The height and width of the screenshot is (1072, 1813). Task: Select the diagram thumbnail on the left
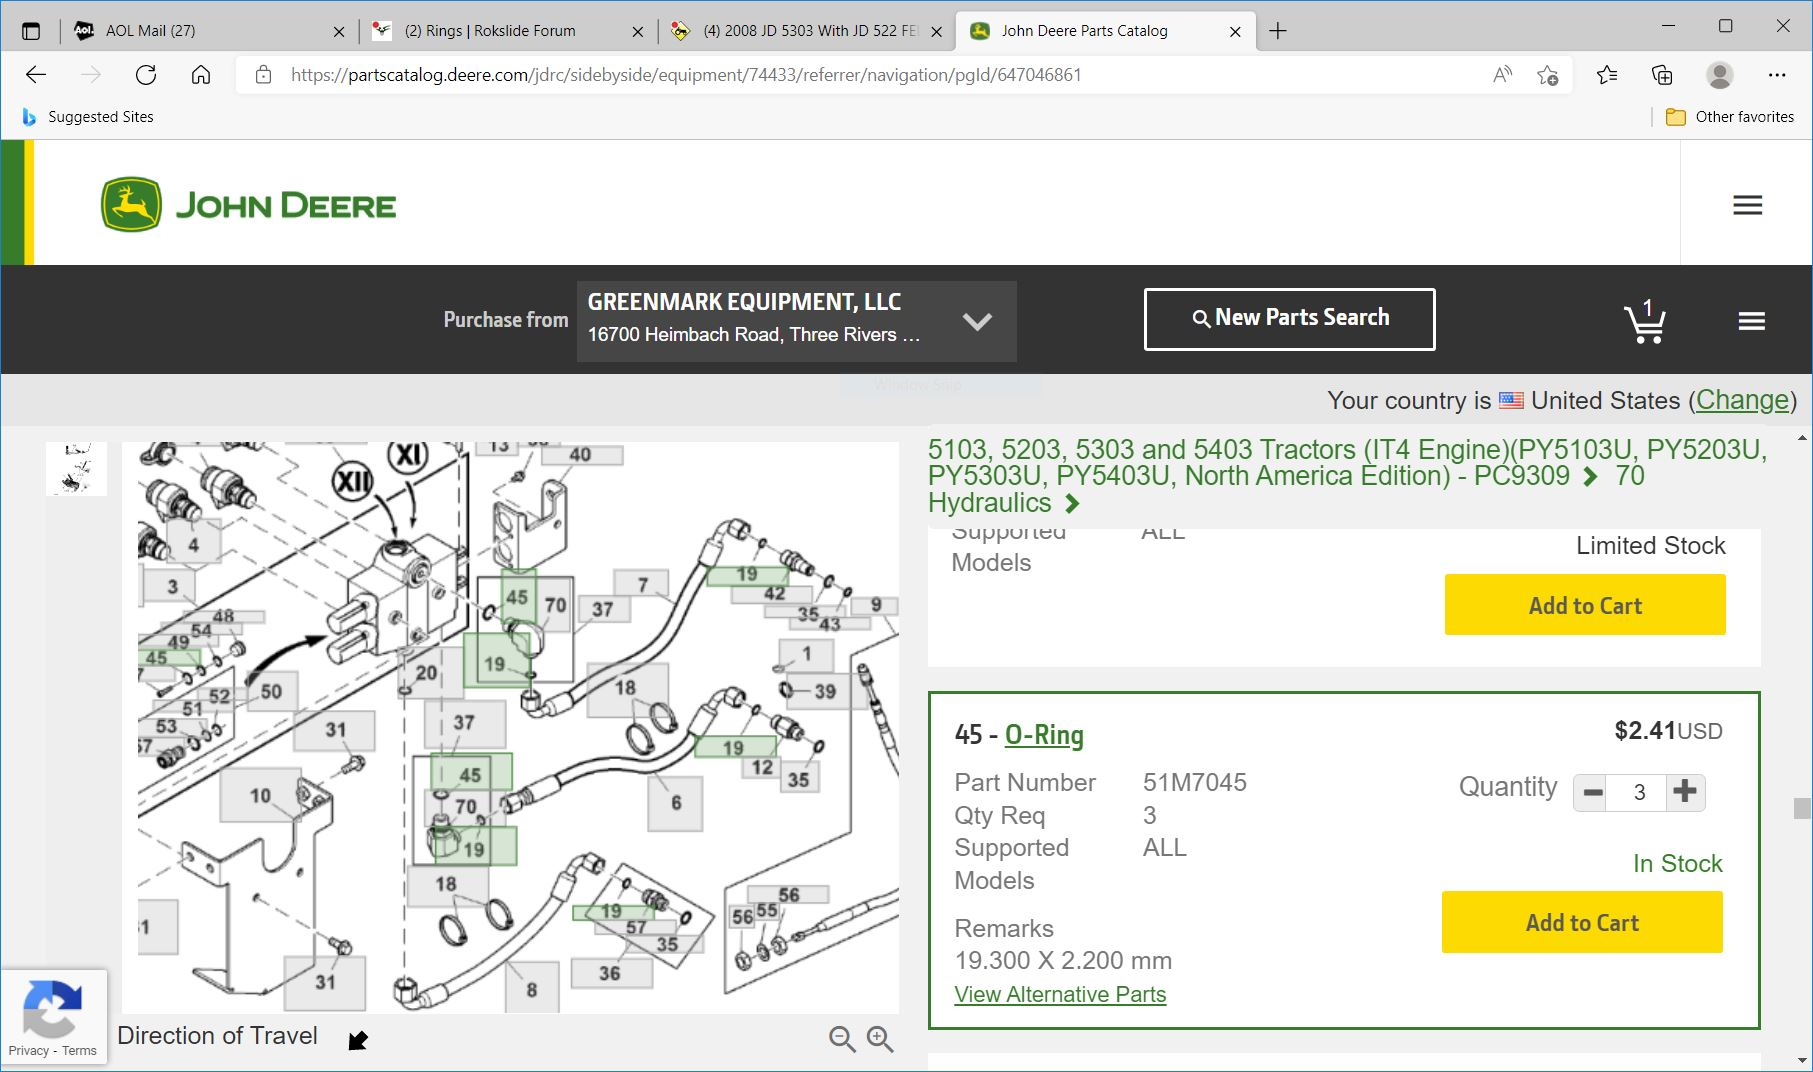tap(77, 468)
